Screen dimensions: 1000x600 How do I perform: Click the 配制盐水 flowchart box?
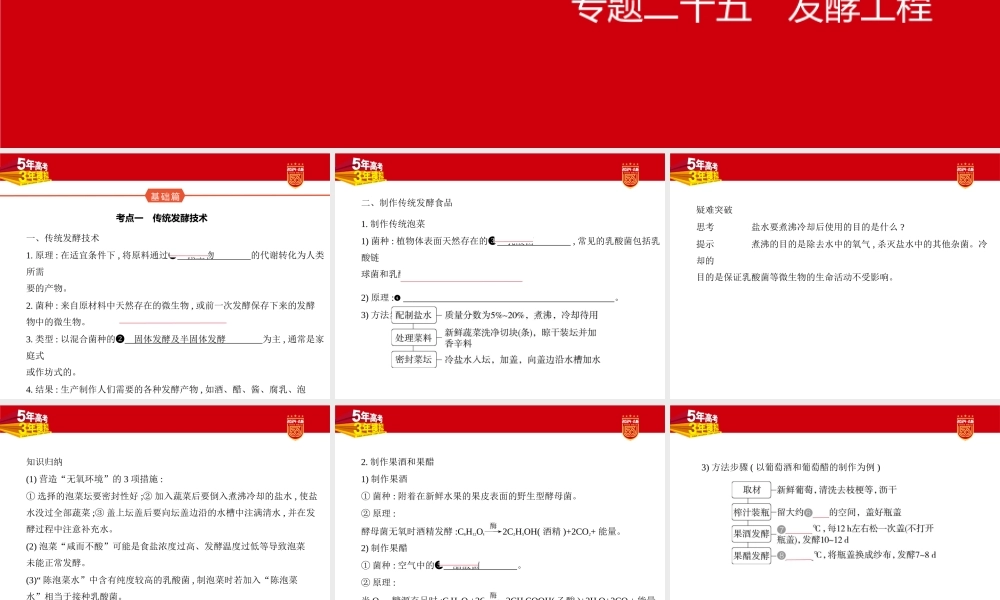pyautogui.click(x=414, y=314)
